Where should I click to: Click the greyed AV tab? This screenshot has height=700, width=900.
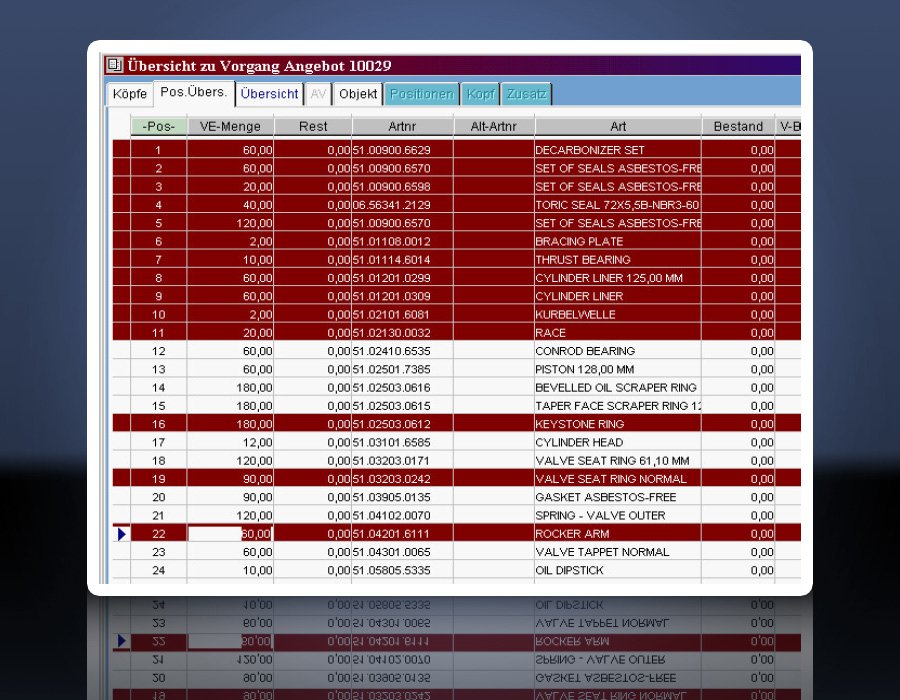[319, 94]
